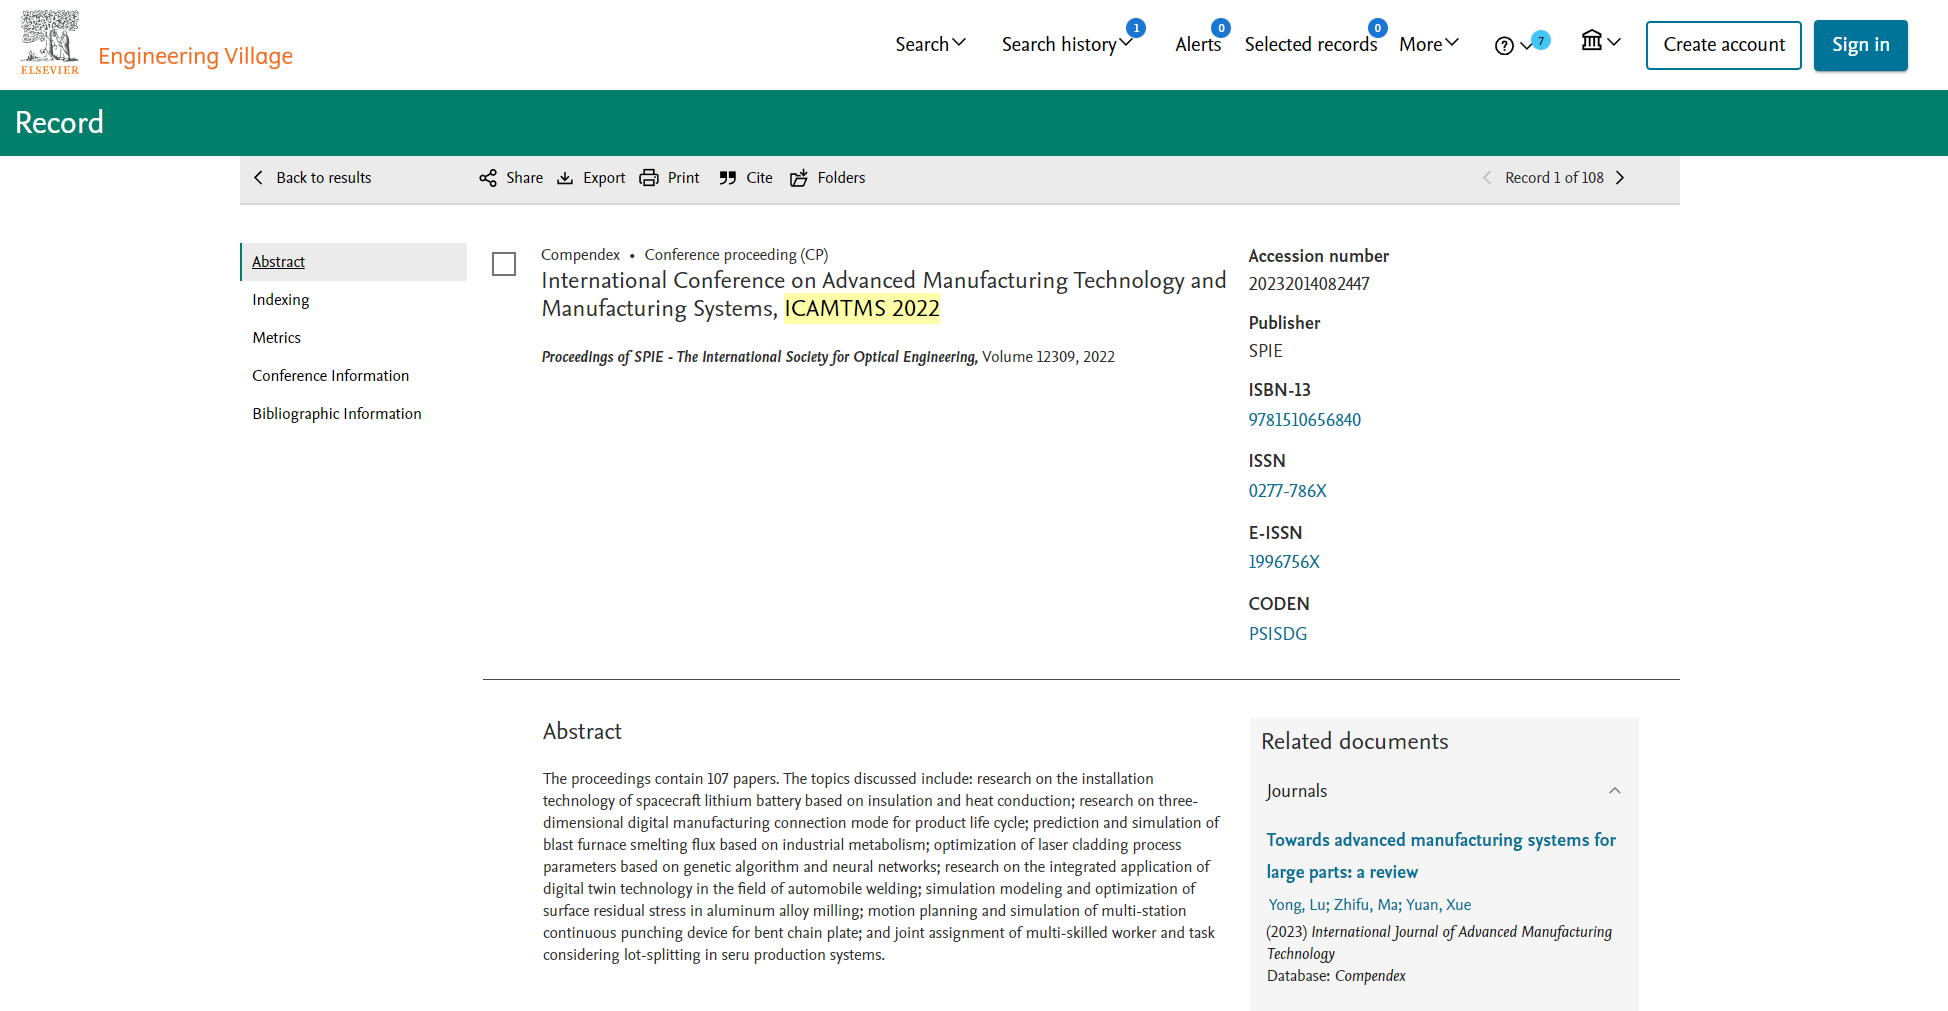Click the Conference proceeding (CP) label

click(x=737, y=255)
